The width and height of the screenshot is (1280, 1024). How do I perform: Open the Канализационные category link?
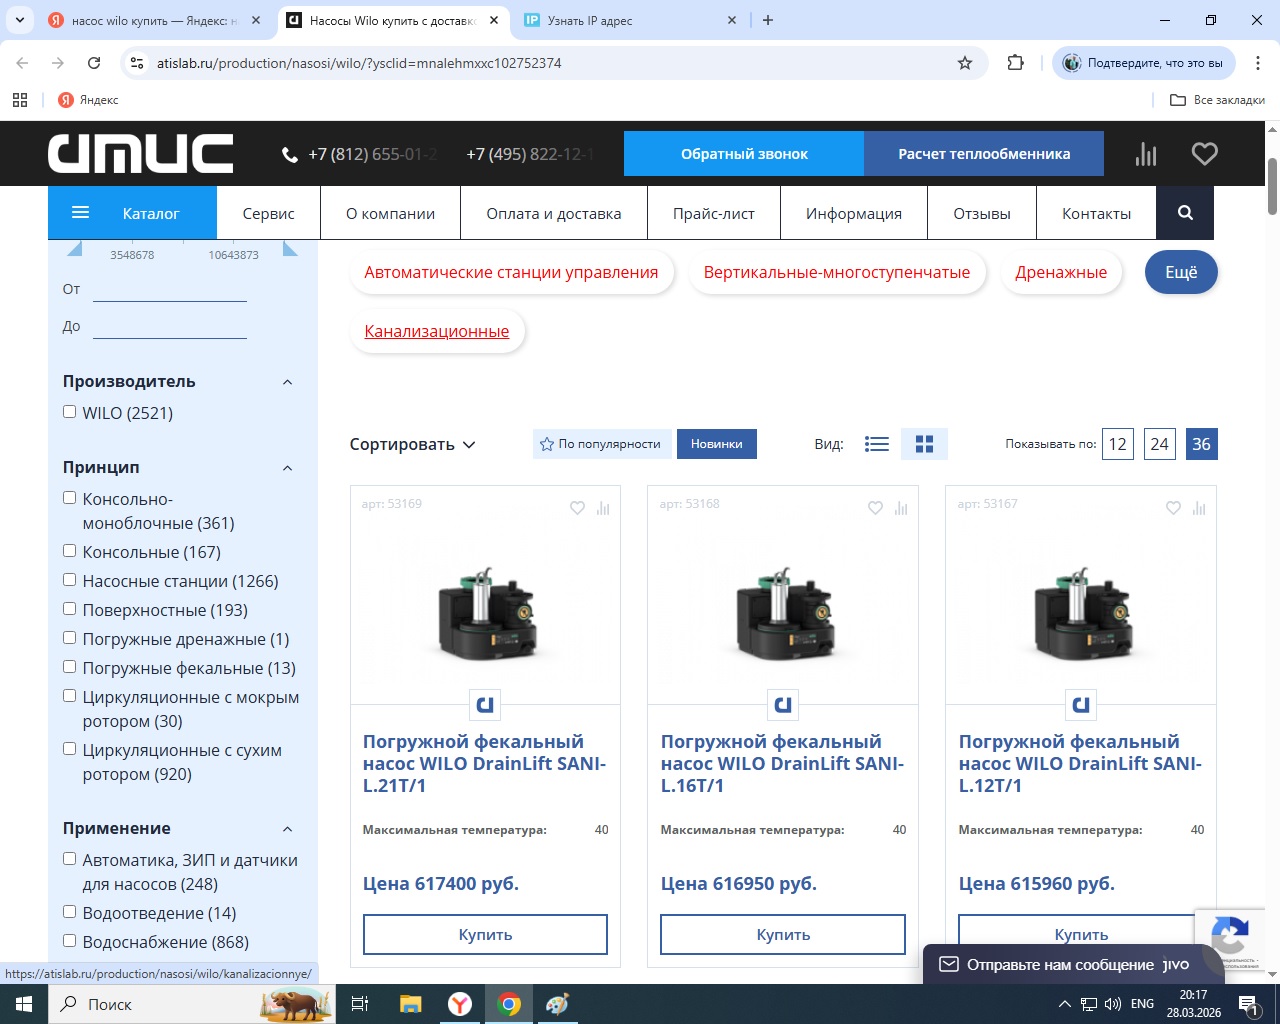437,331
